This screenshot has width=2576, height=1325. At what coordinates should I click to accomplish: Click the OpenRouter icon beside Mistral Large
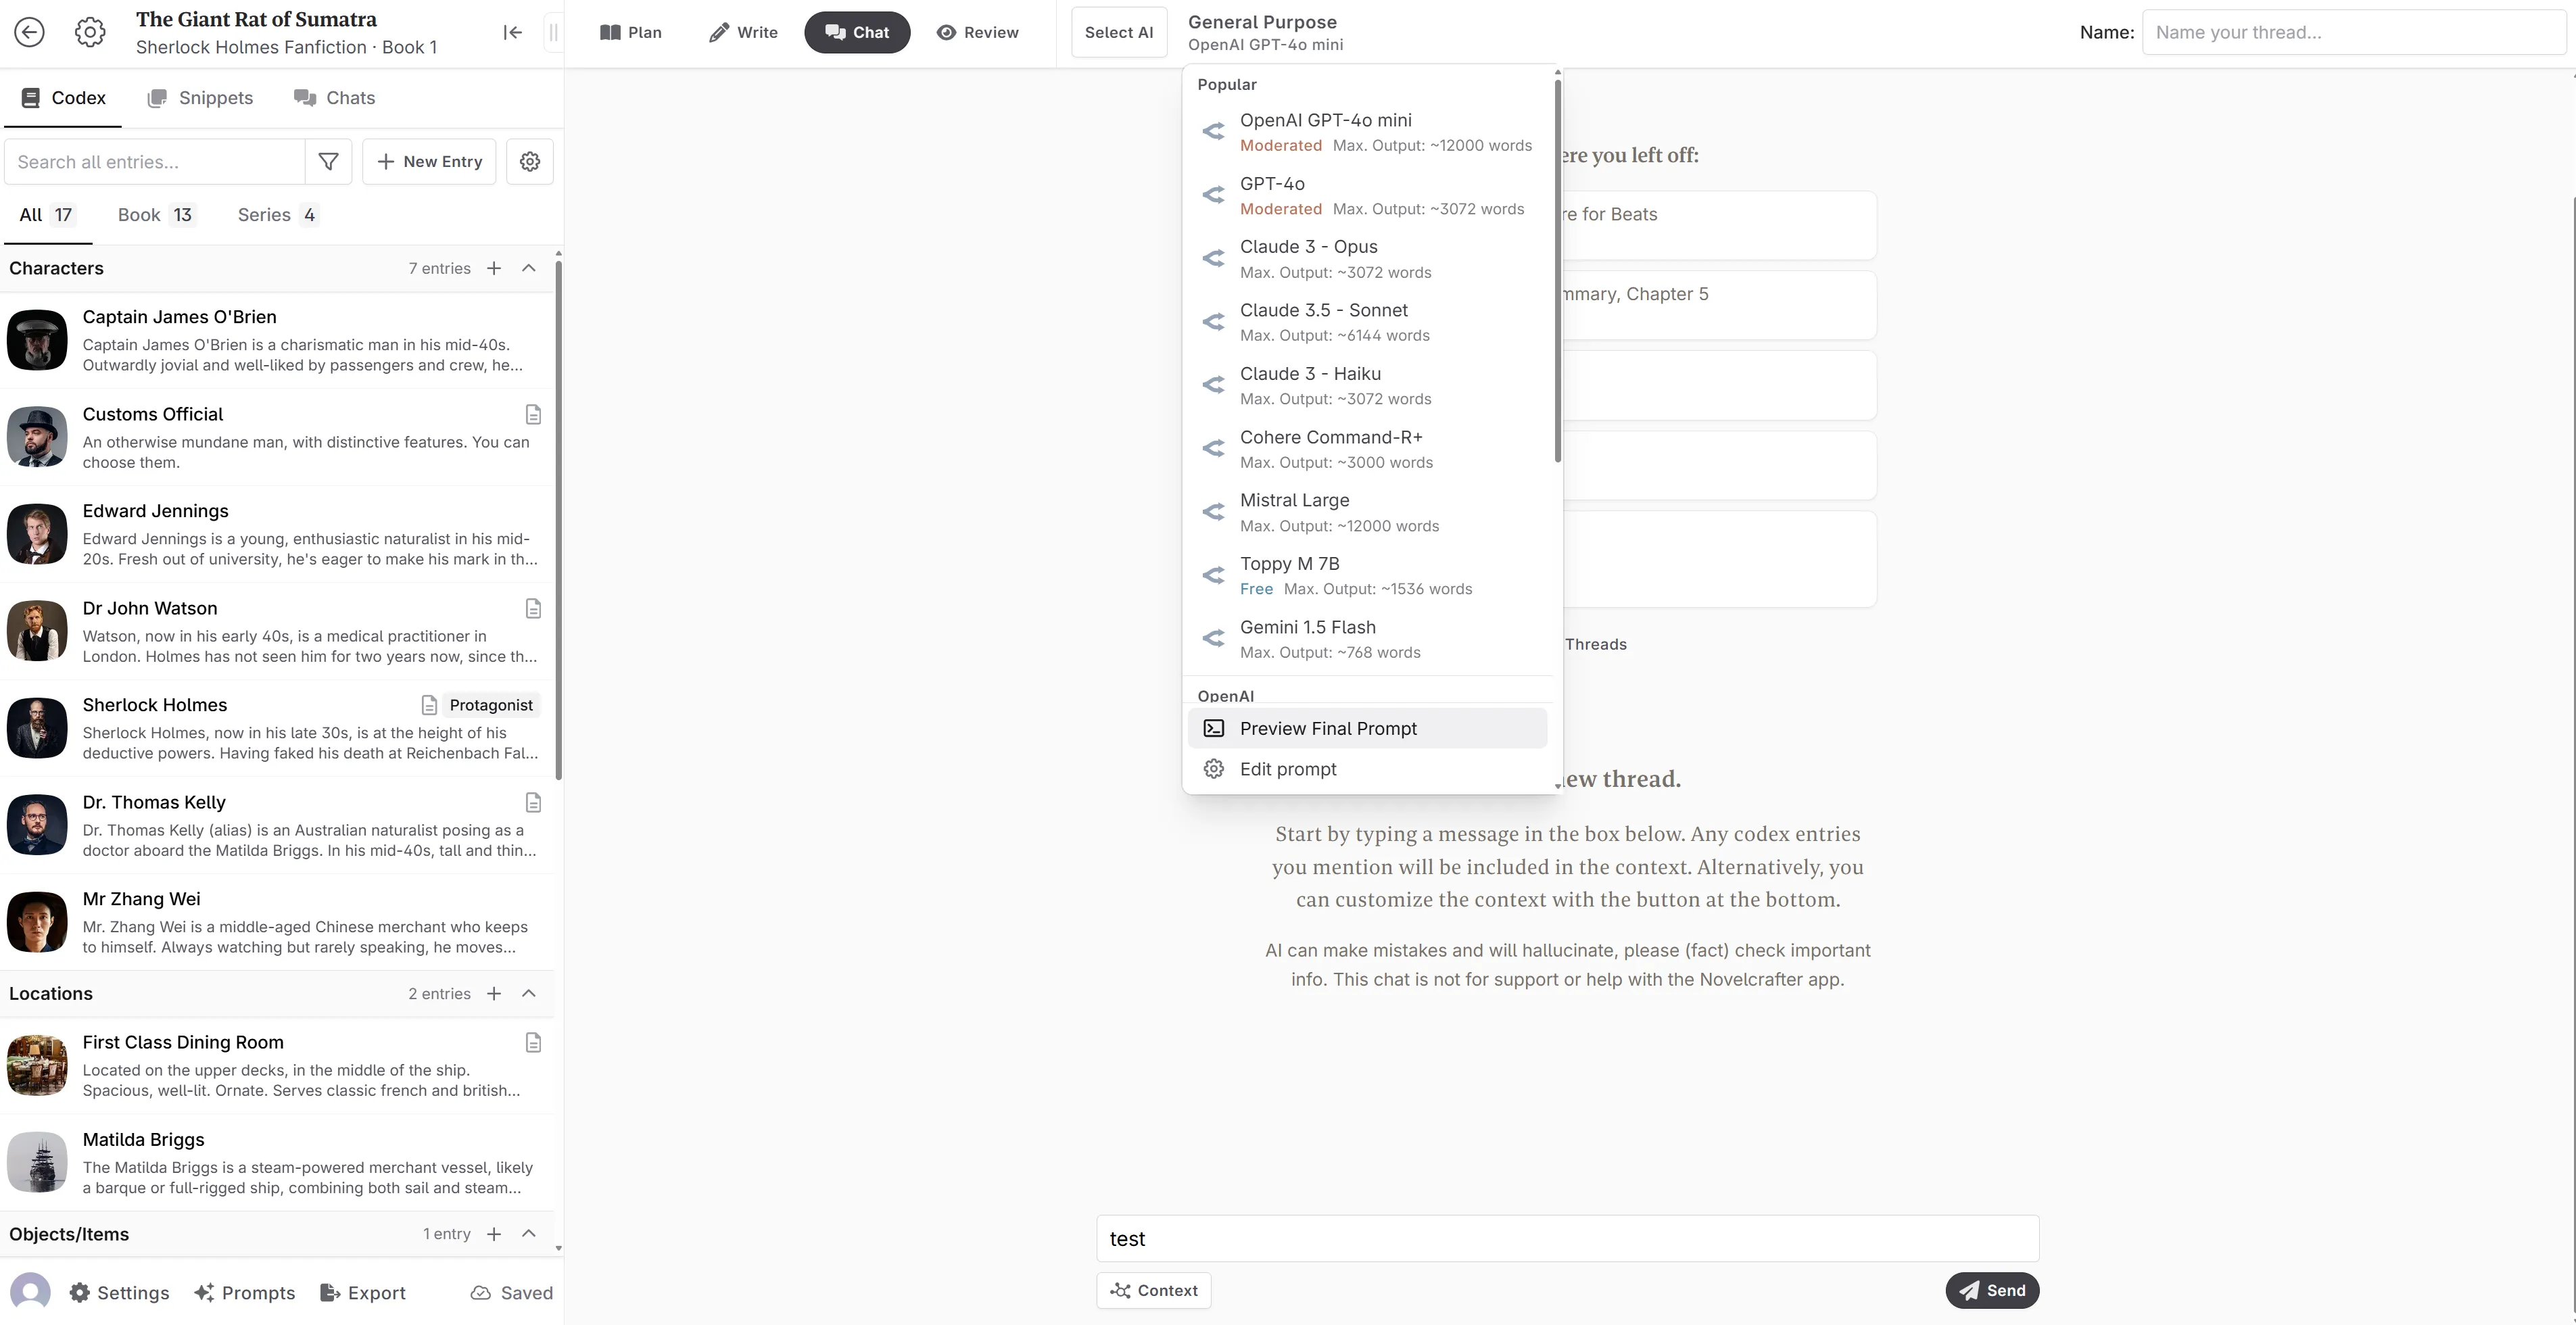click(x=1213, y=512)
